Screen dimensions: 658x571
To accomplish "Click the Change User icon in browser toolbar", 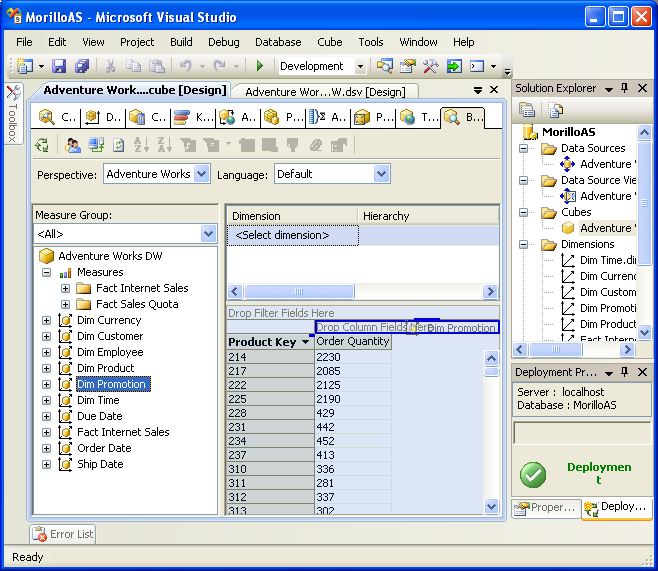I will coord(73,145).
